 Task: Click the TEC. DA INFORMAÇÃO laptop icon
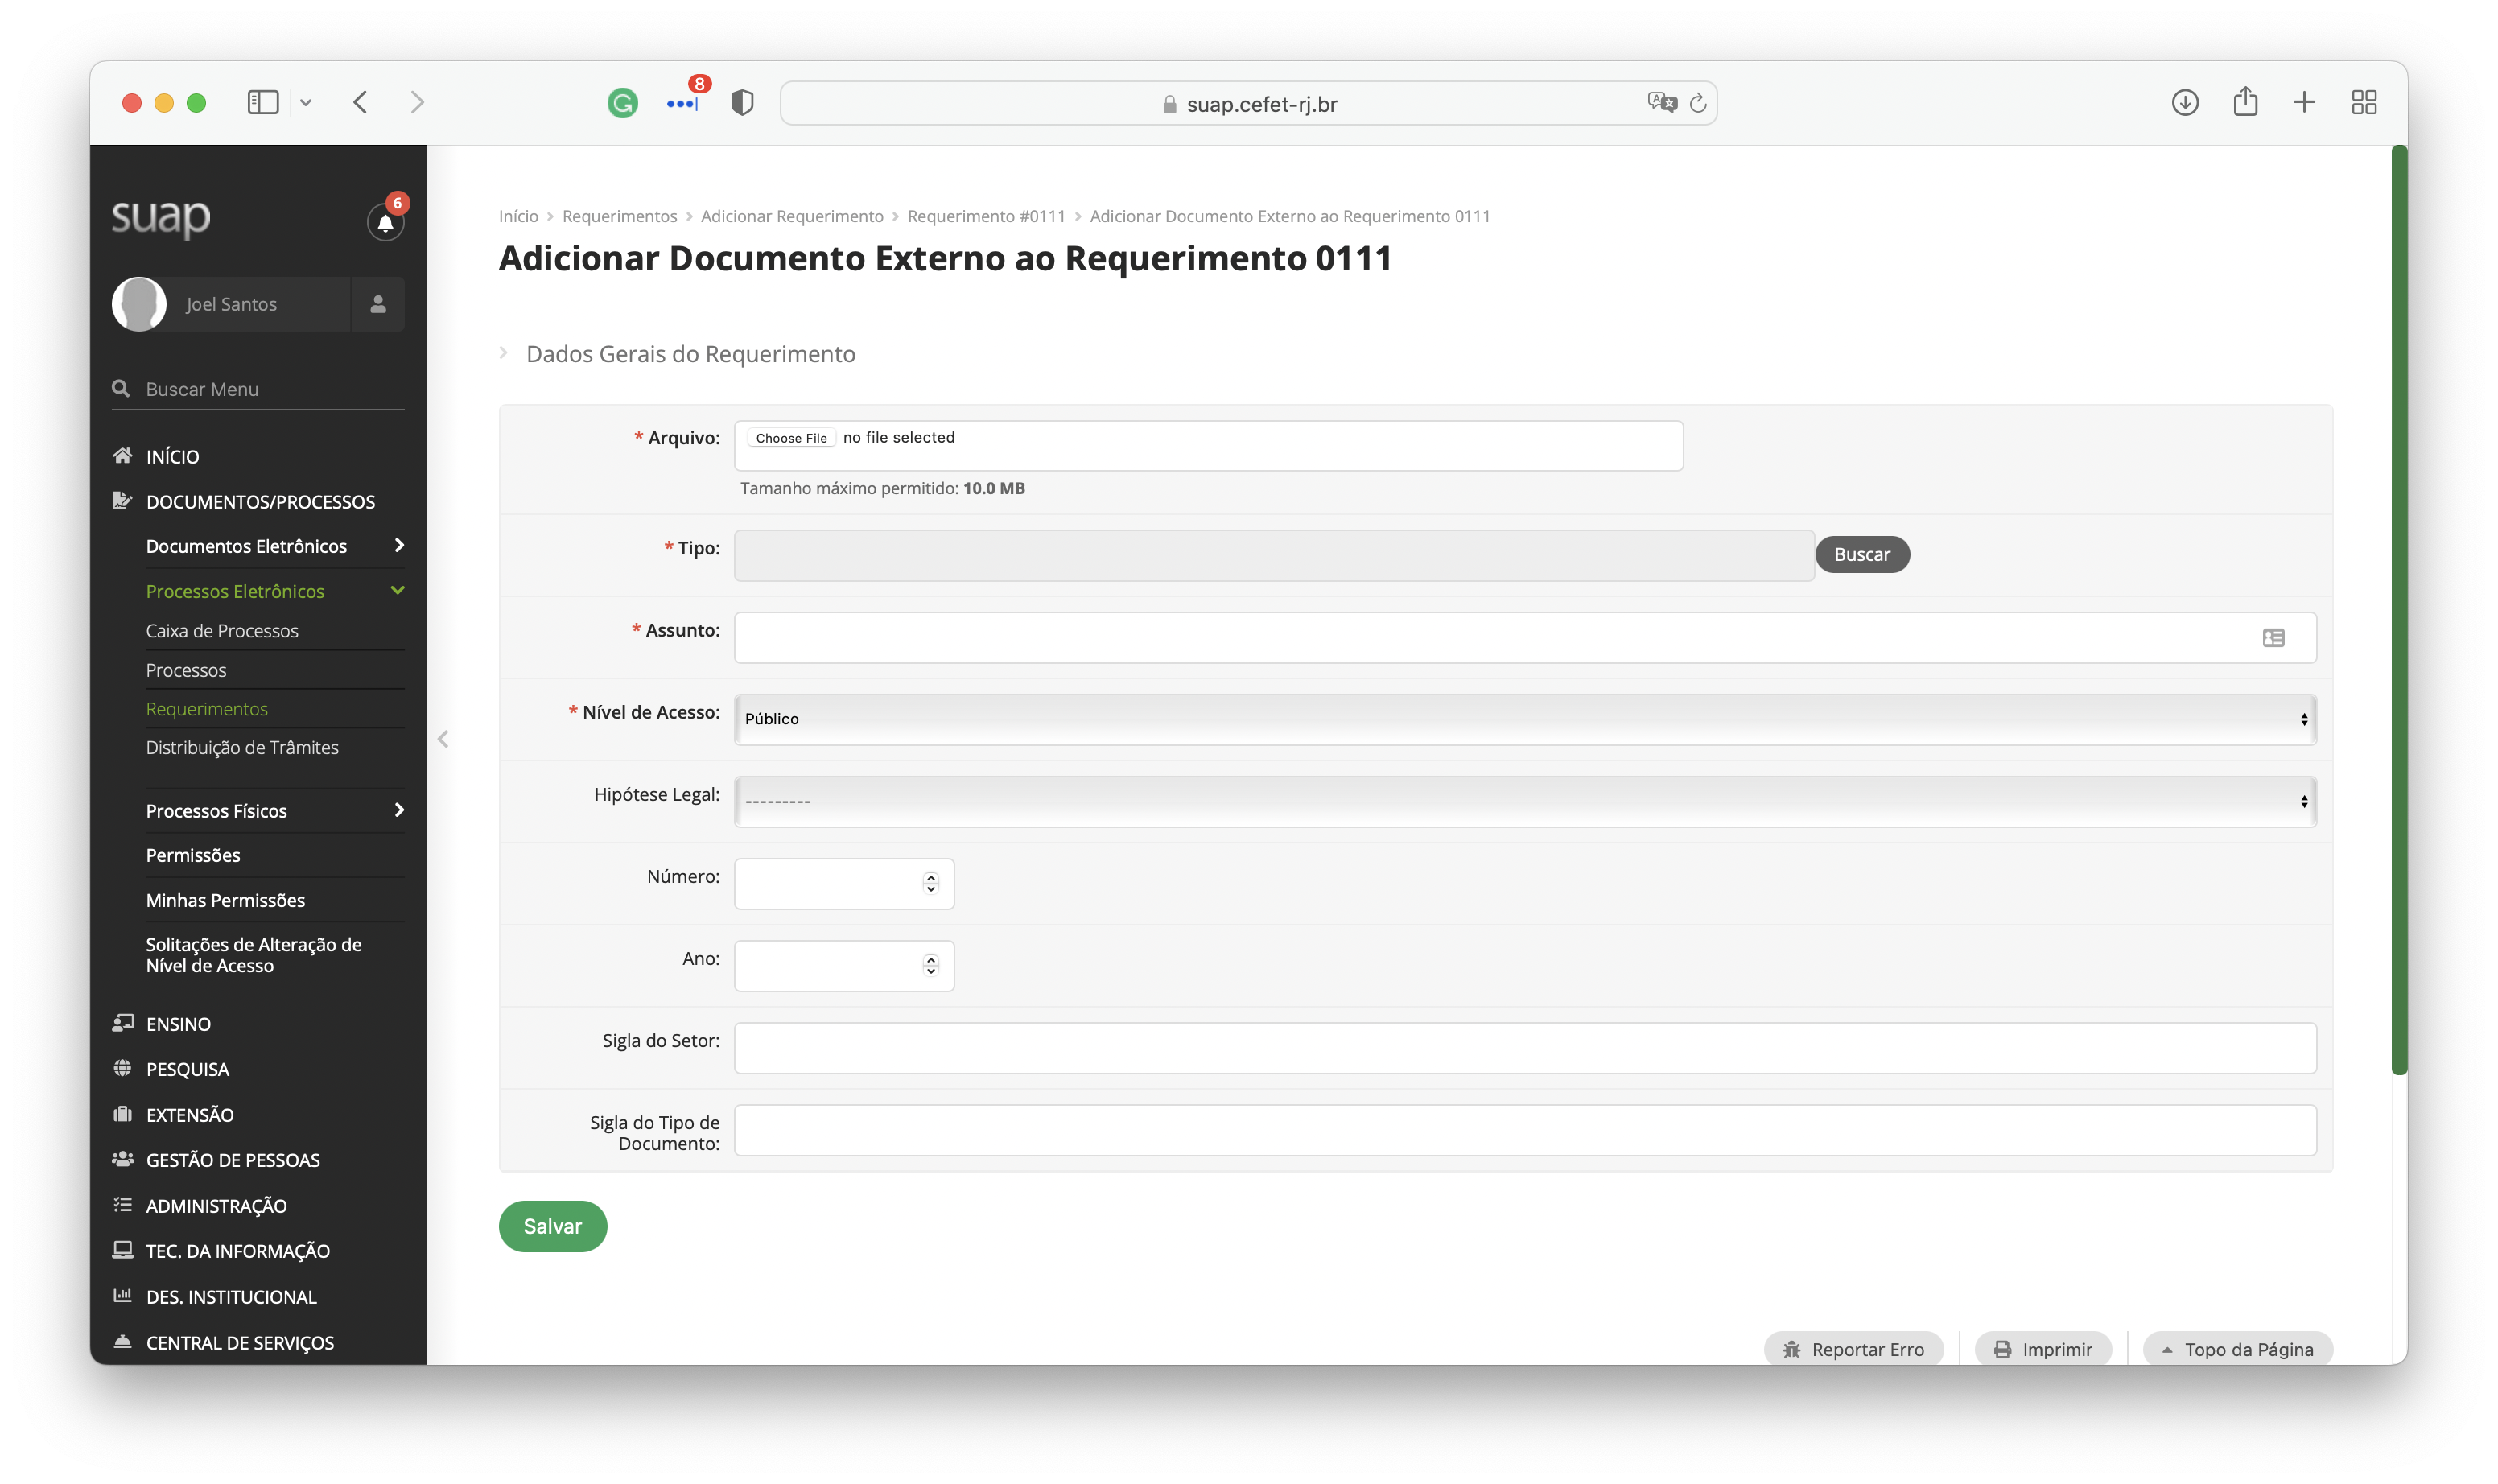tap(122, 1250)
